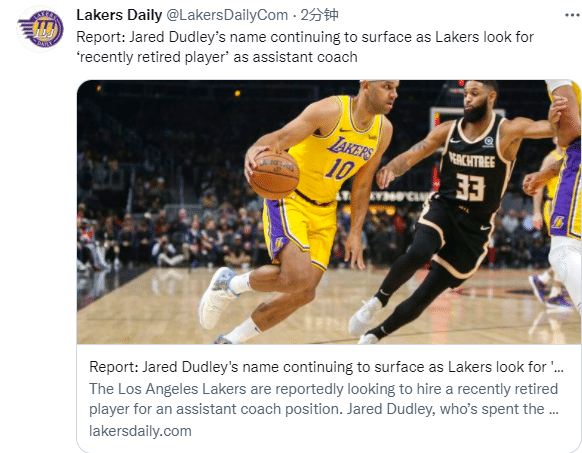This screenshot has width=582, height=453.
Task: Open the @LakersDailyCom handle link
Action: pyautogui.click(x=227, y=15)
